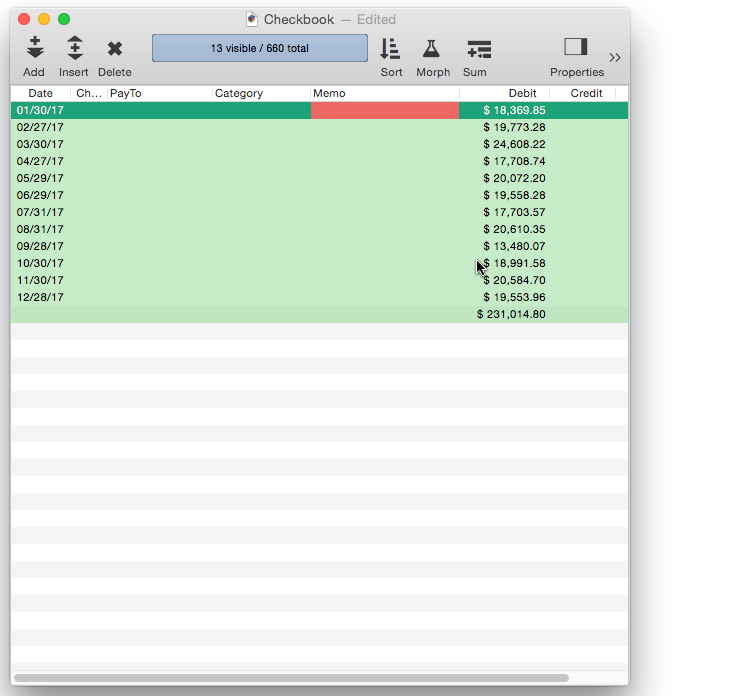
Task: Click the green zoom window button
Action: [64, 19]
